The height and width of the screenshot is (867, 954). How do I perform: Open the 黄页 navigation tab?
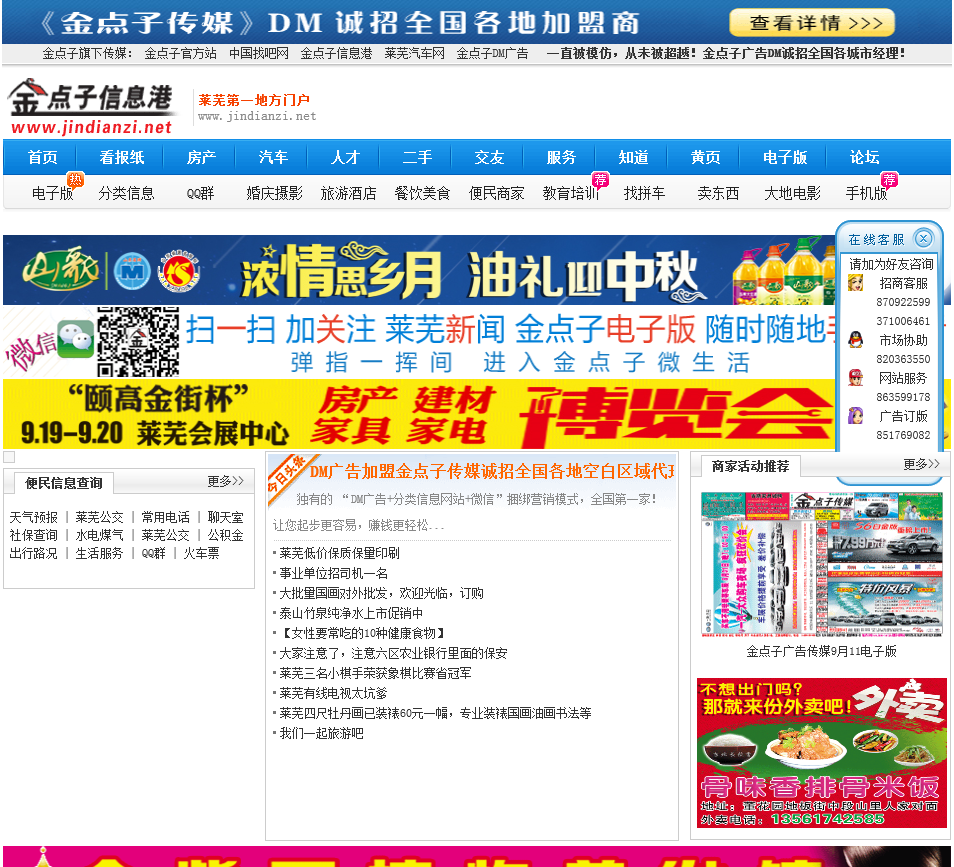[x=705, y=158]
